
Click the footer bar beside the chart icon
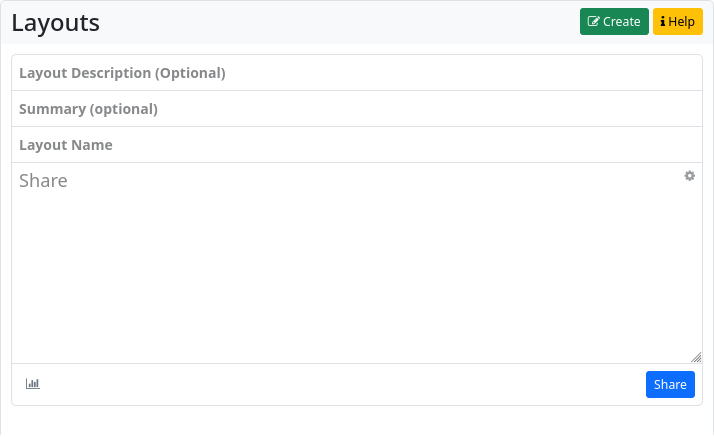pyautogui.click(x=340, y=384)
